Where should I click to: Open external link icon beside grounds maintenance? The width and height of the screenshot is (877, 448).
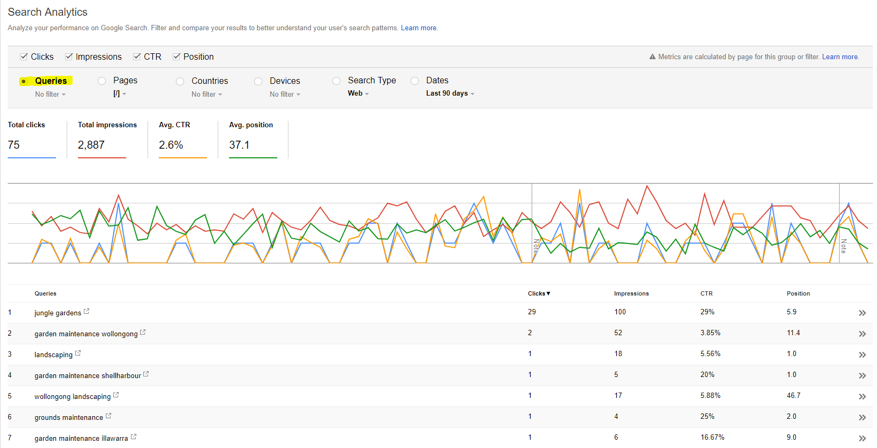tap(108, 416)
